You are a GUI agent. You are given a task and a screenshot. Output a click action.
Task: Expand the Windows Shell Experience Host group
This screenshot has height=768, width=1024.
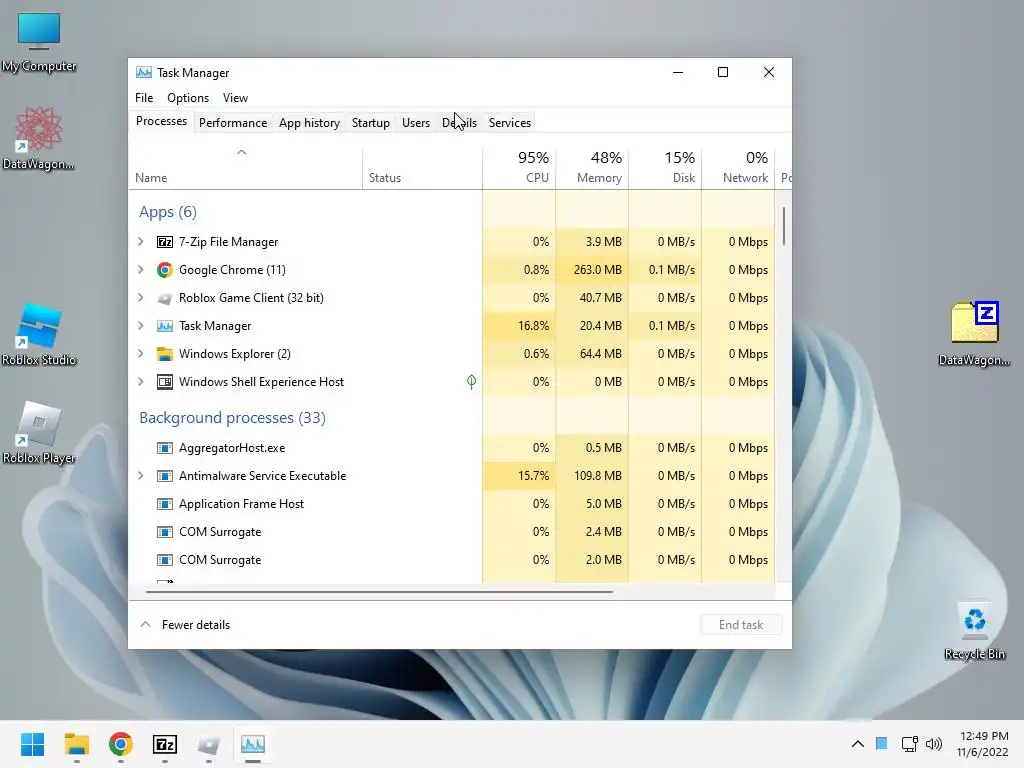coord(140,382)
